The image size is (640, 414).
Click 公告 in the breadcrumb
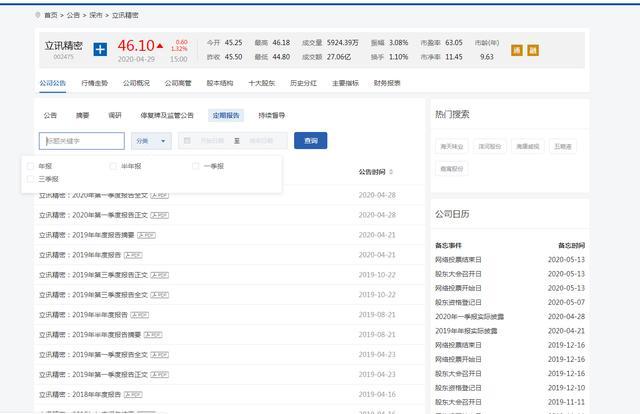tap(73, 15)
